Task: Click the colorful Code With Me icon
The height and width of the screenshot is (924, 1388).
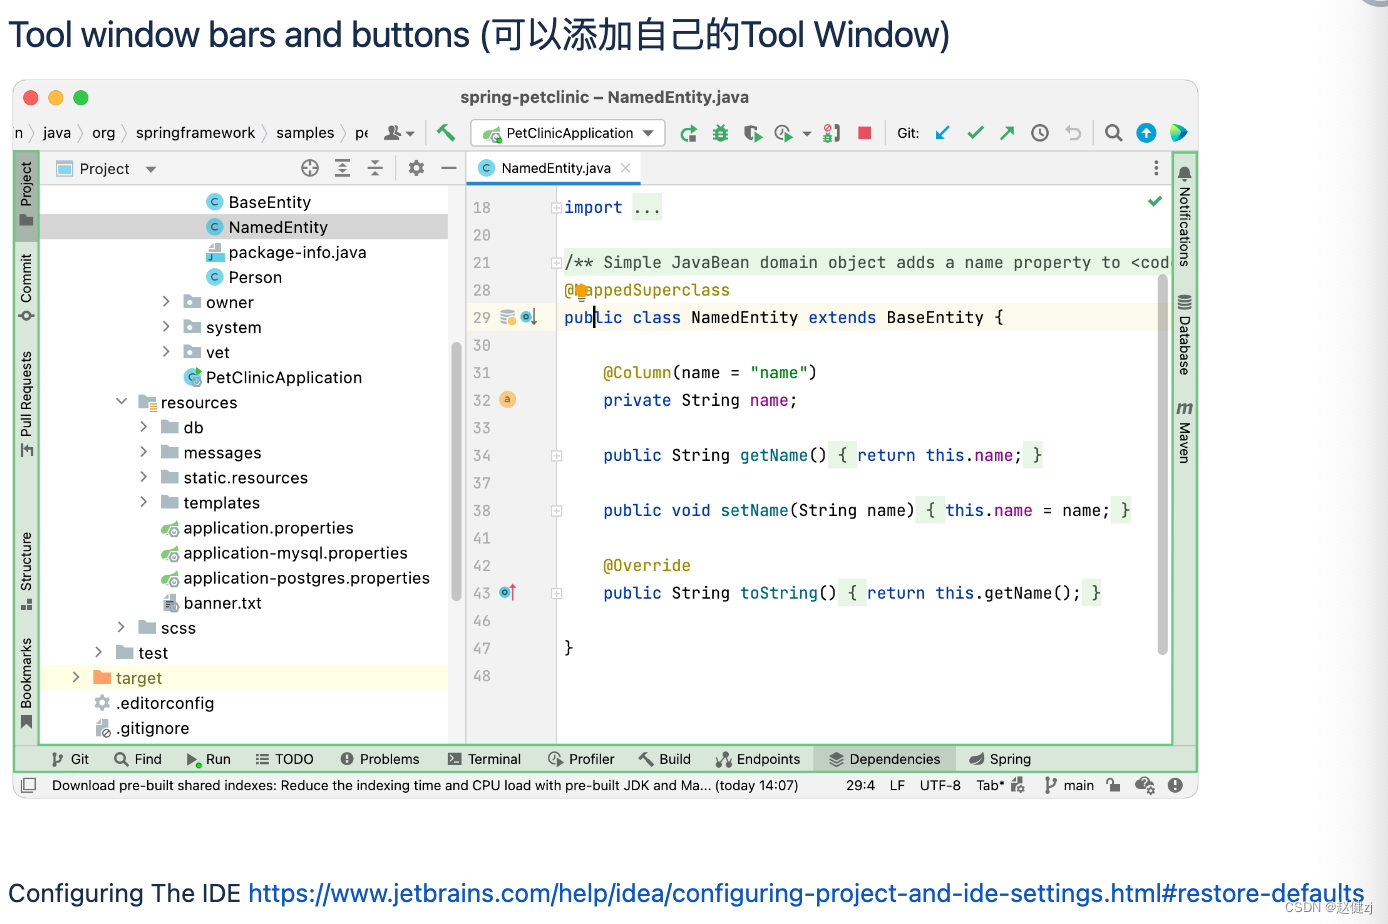Action: click(1178, 133)
